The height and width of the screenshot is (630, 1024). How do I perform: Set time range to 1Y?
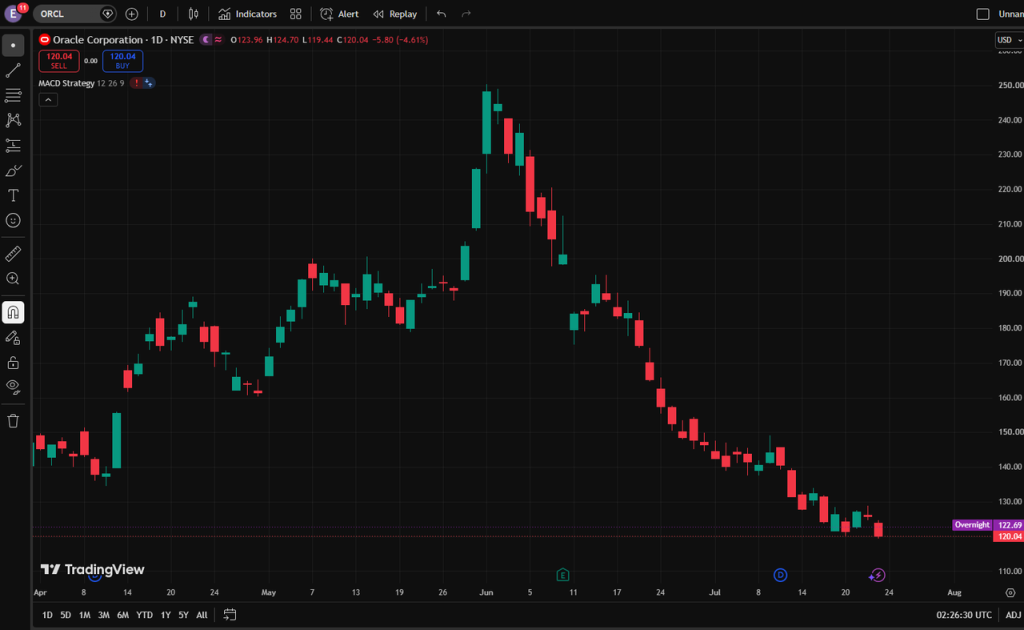click(x=165, y=615)
